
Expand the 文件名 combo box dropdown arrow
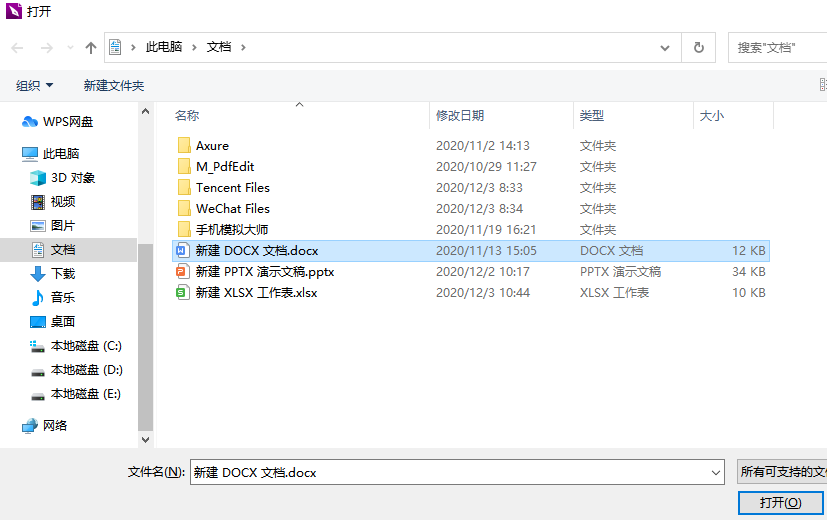coord(715,472)
